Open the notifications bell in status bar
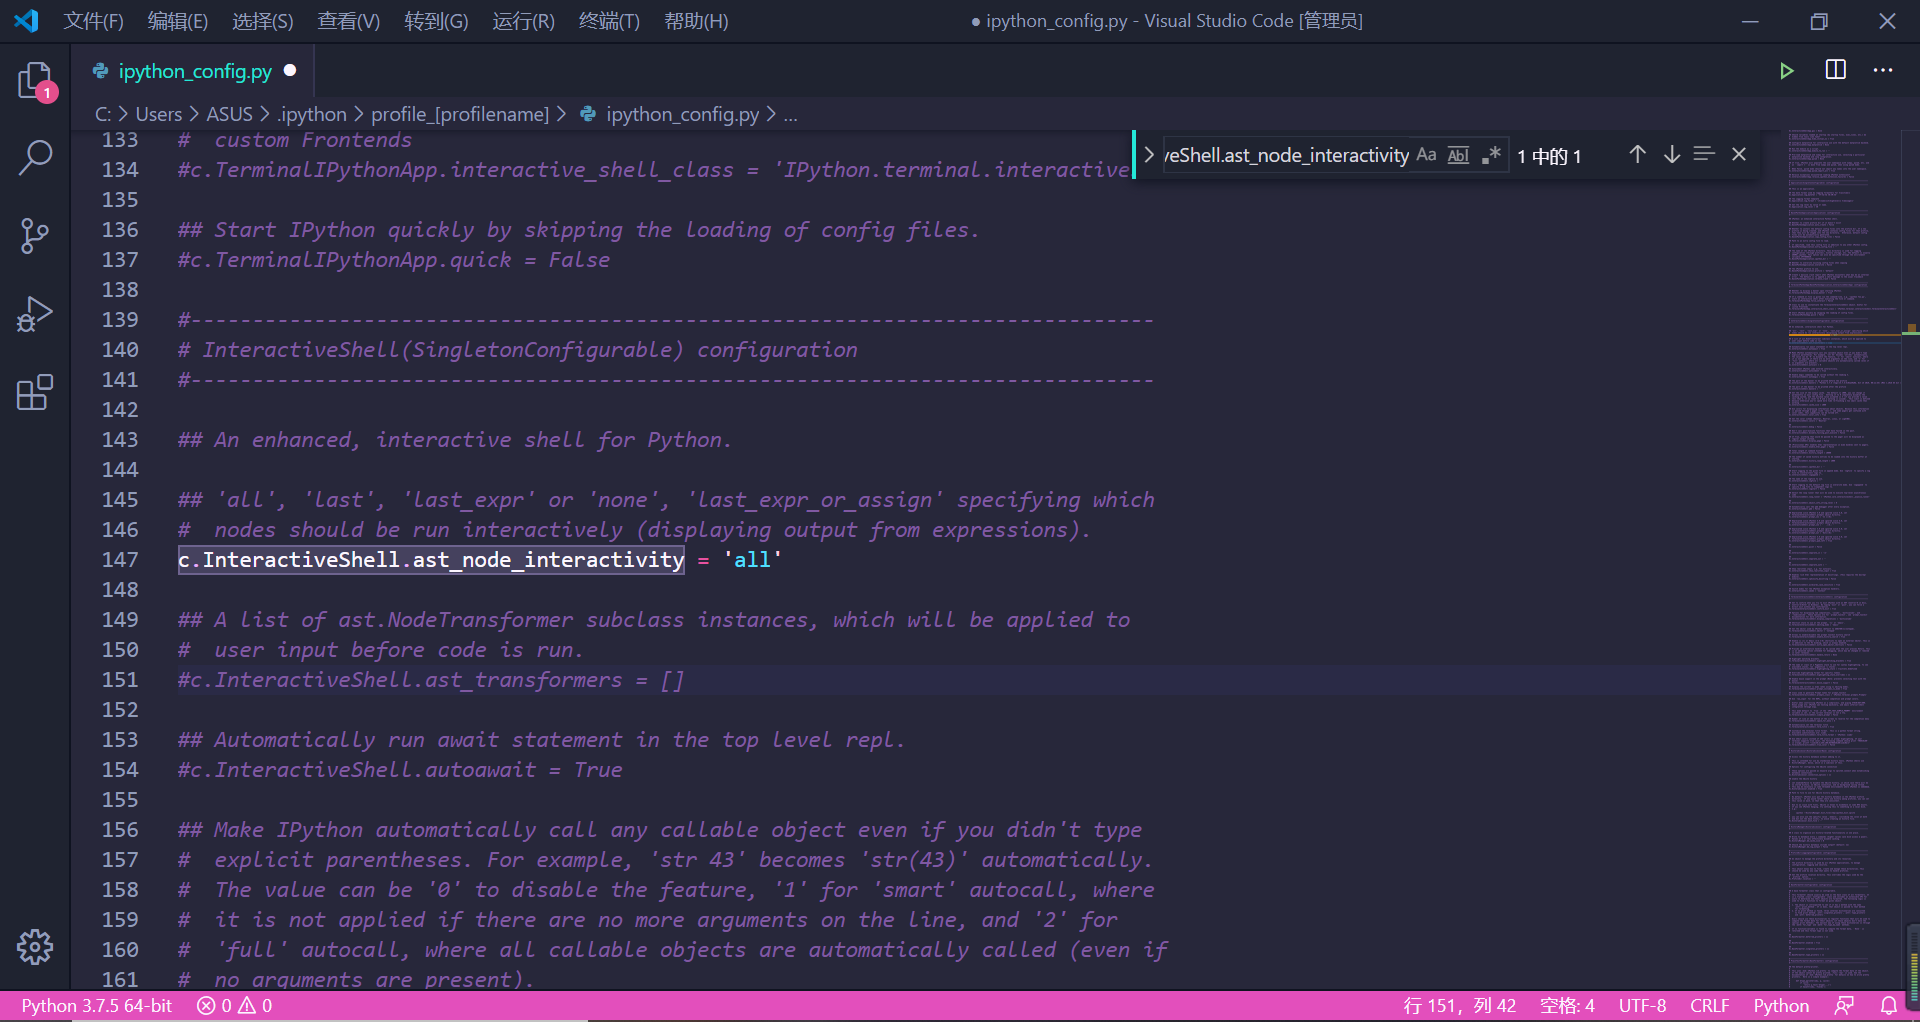The height and width of the screenshot is (1022, 1920). click(x=1889, y=1006)
